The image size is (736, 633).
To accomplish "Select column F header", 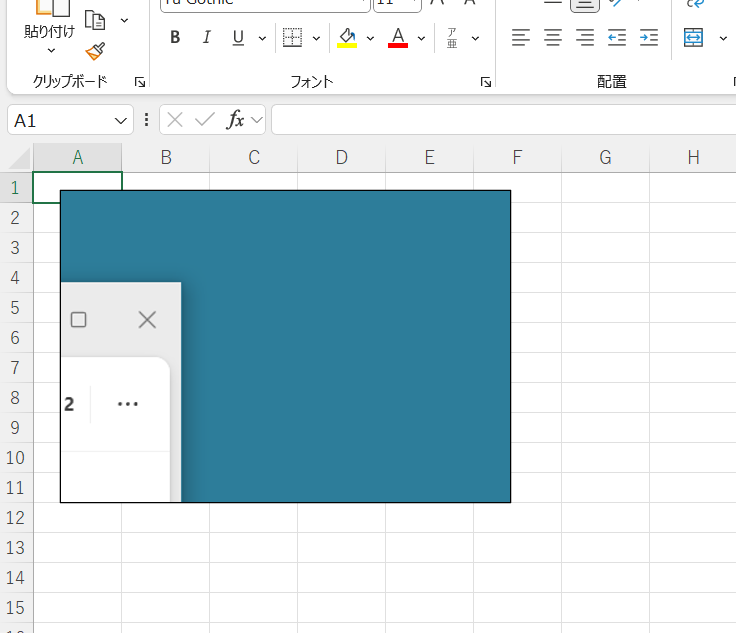I will 517,158.
